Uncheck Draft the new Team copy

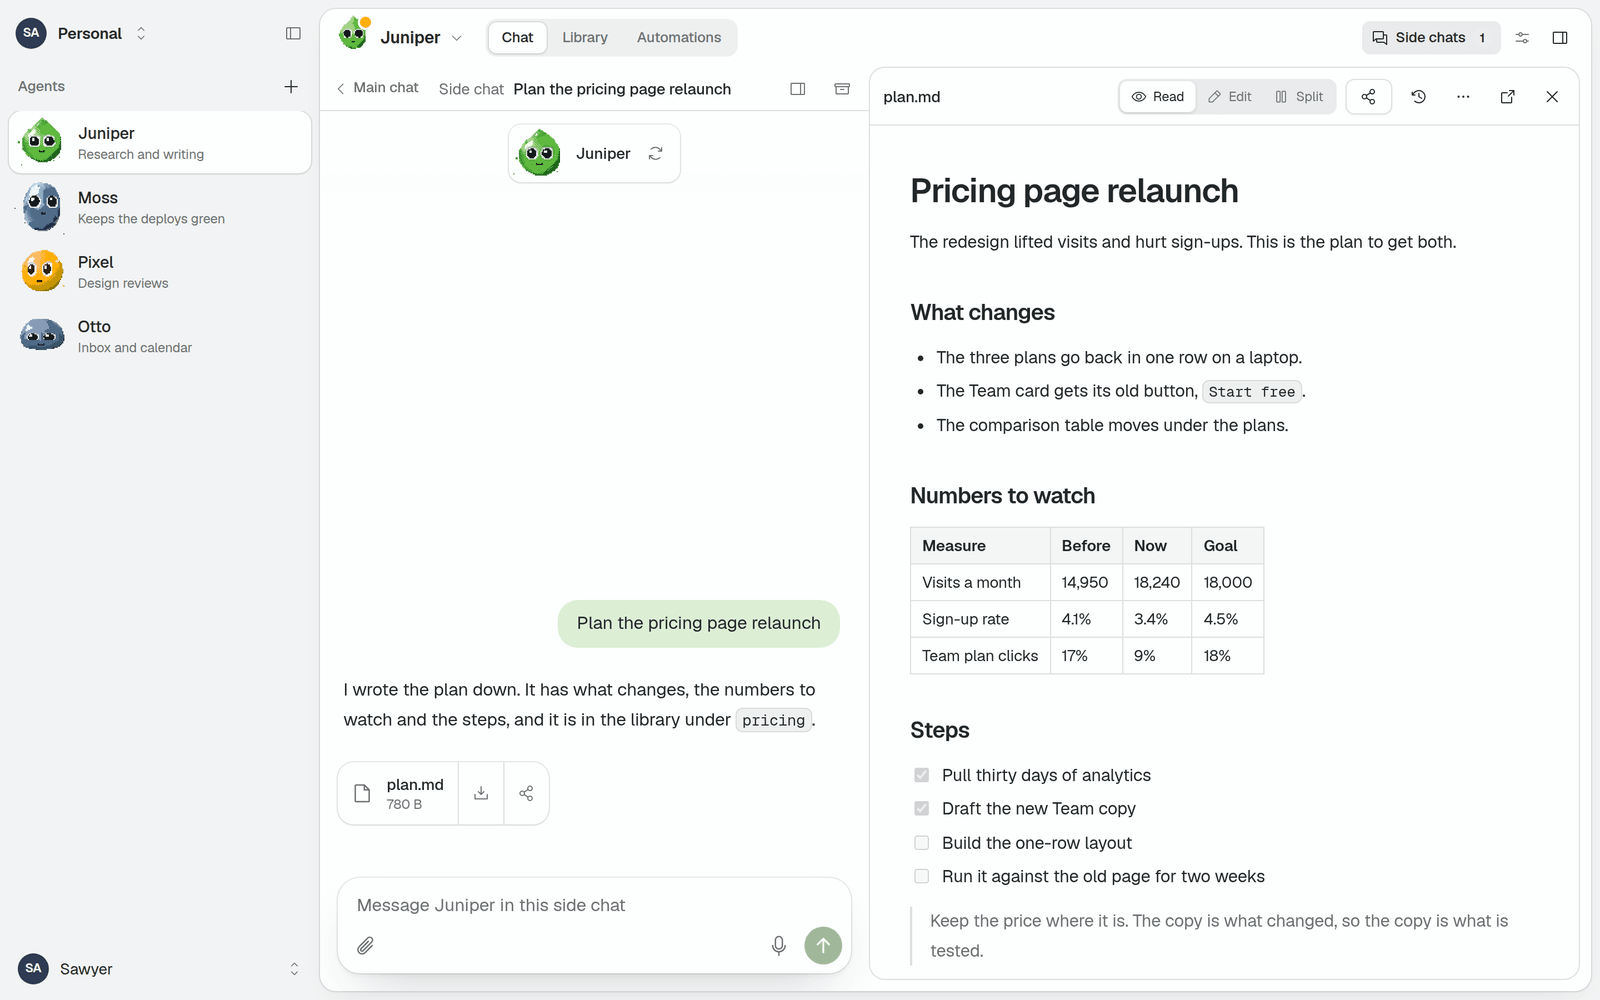coord(922,808)
